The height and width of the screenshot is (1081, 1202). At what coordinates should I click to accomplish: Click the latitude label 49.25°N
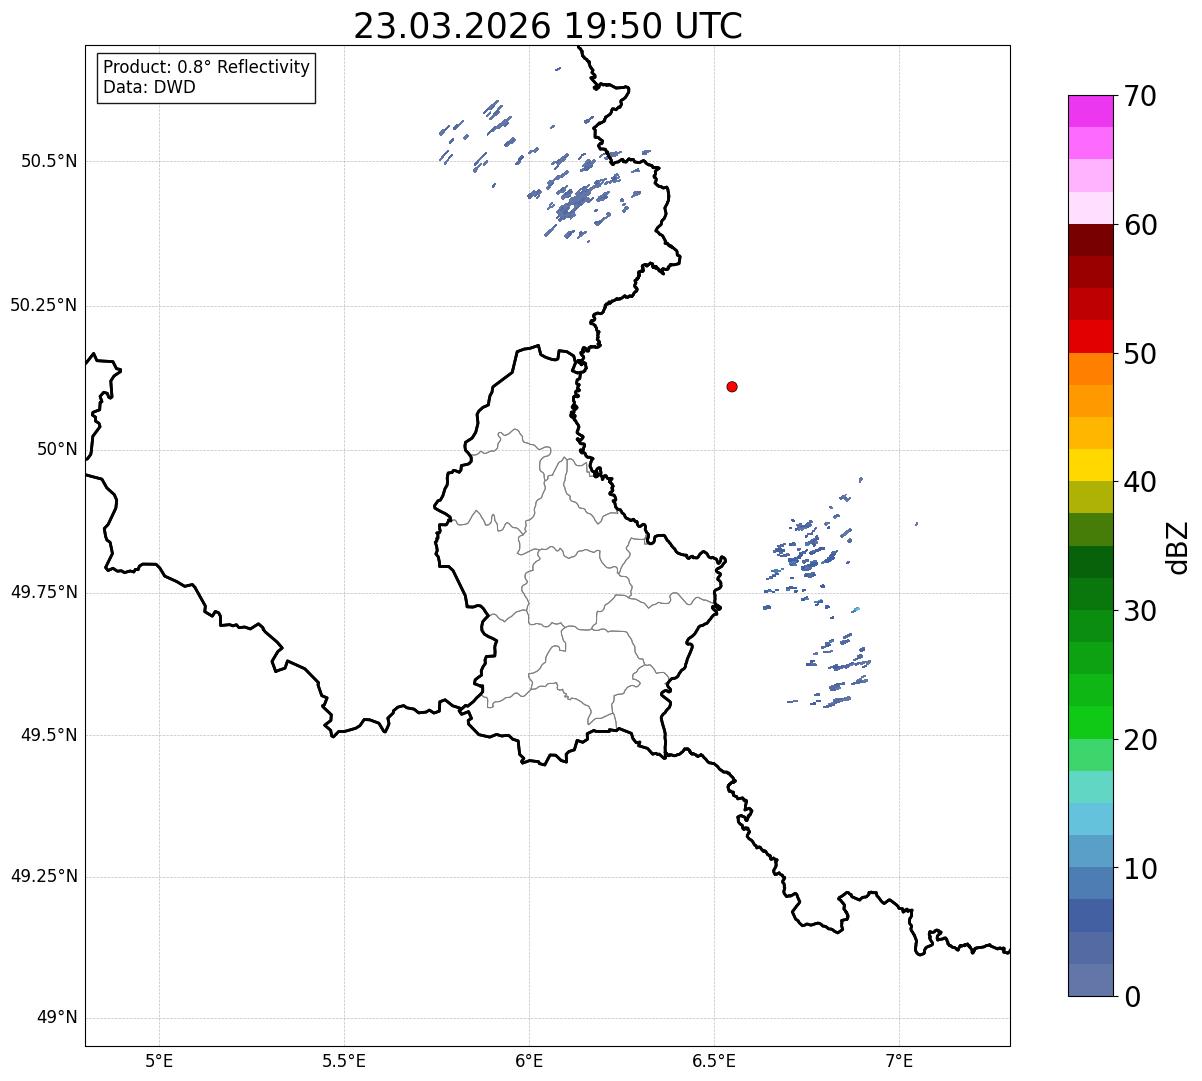pyautogui.click(x=43, y=877)
